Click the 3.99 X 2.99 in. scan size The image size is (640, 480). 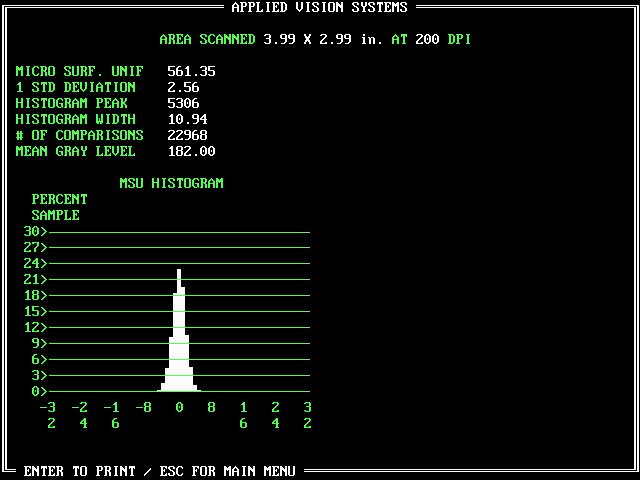point(323,39)
